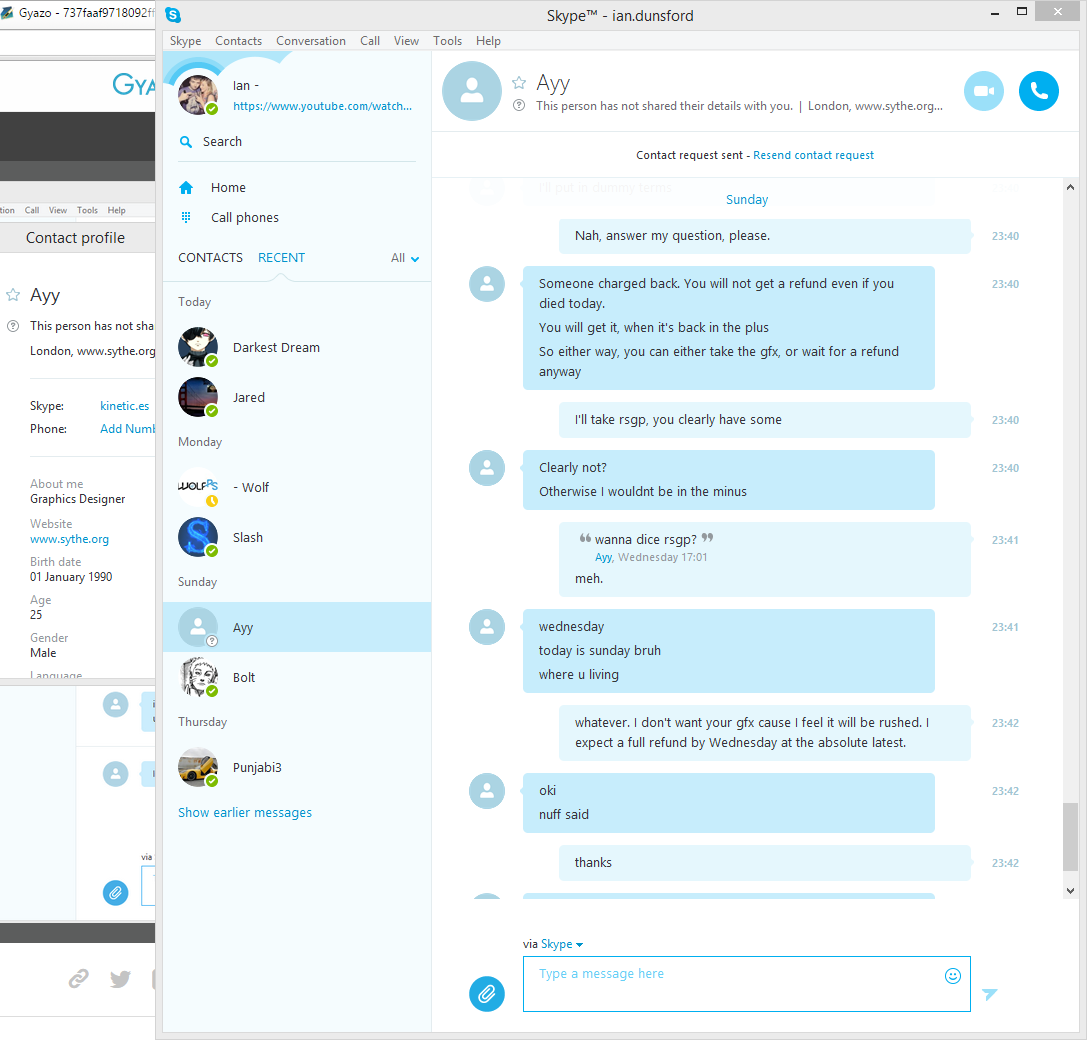Click the Twitter share icon in Gyazo window

pos(120,978)
